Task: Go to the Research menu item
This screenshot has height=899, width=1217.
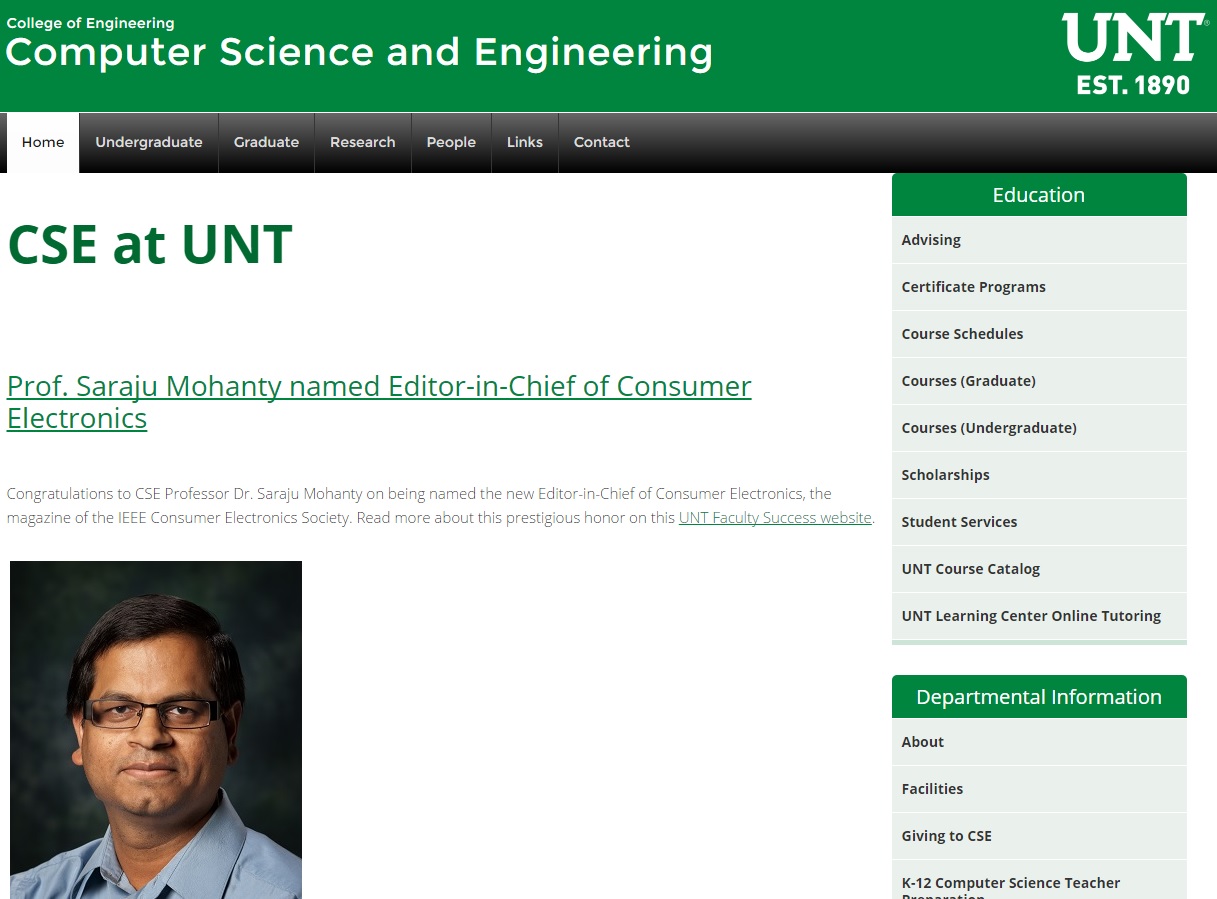Action: tap(363, 142)
